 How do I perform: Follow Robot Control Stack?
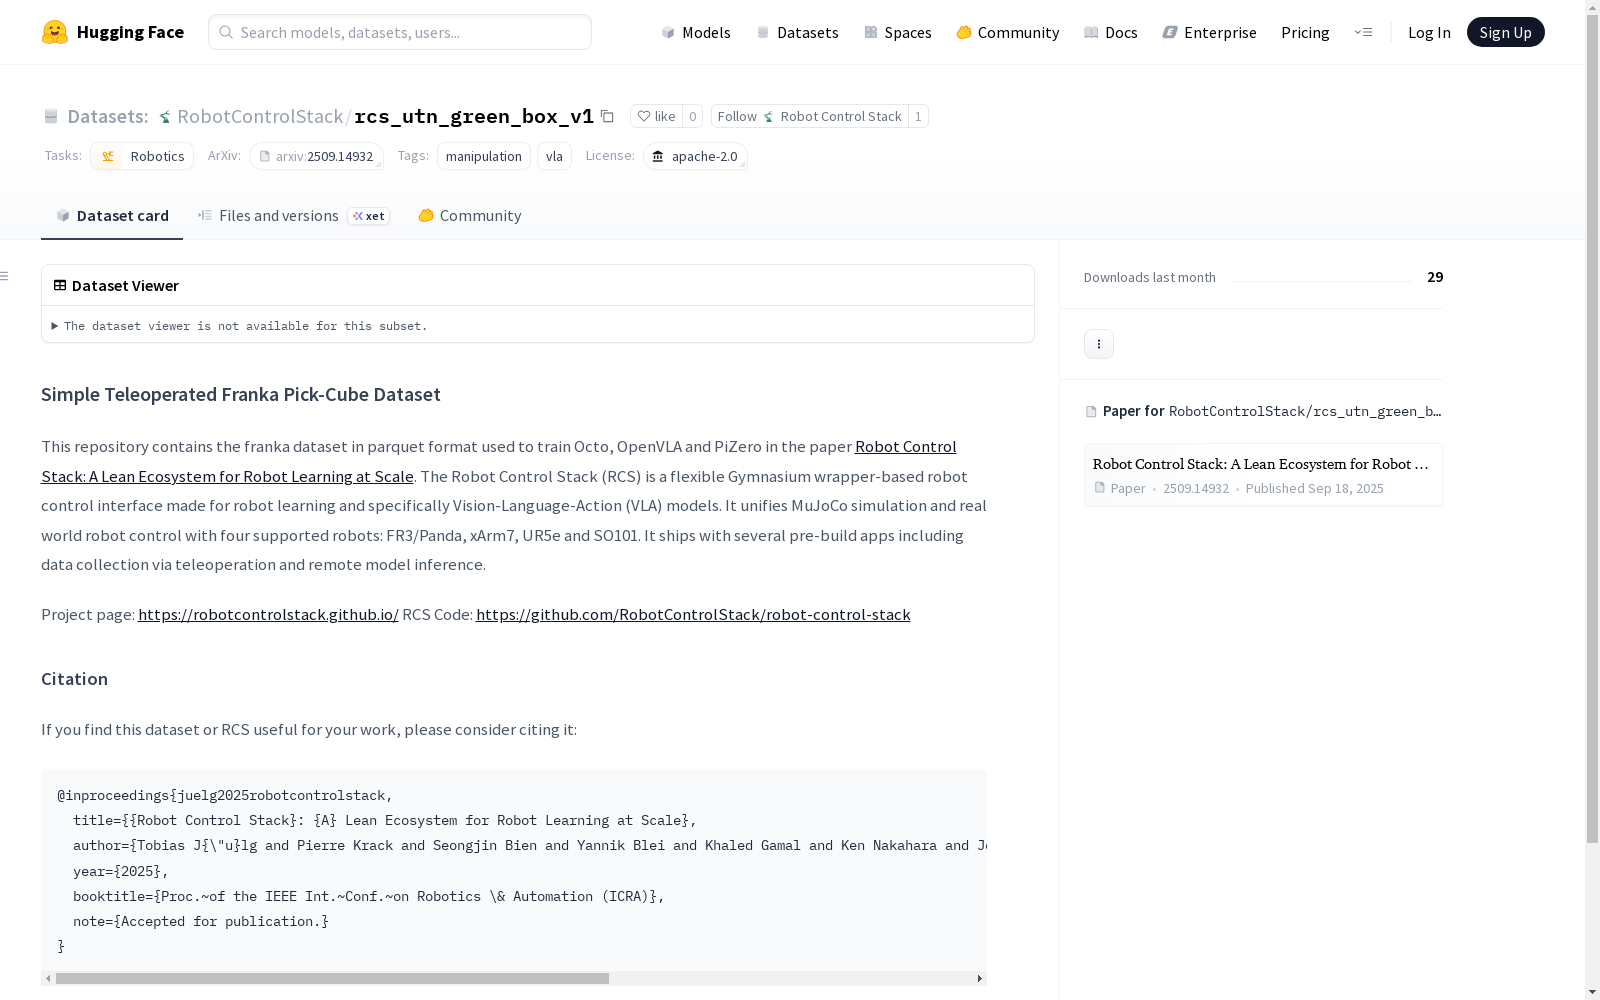click(x=809, y=116)
